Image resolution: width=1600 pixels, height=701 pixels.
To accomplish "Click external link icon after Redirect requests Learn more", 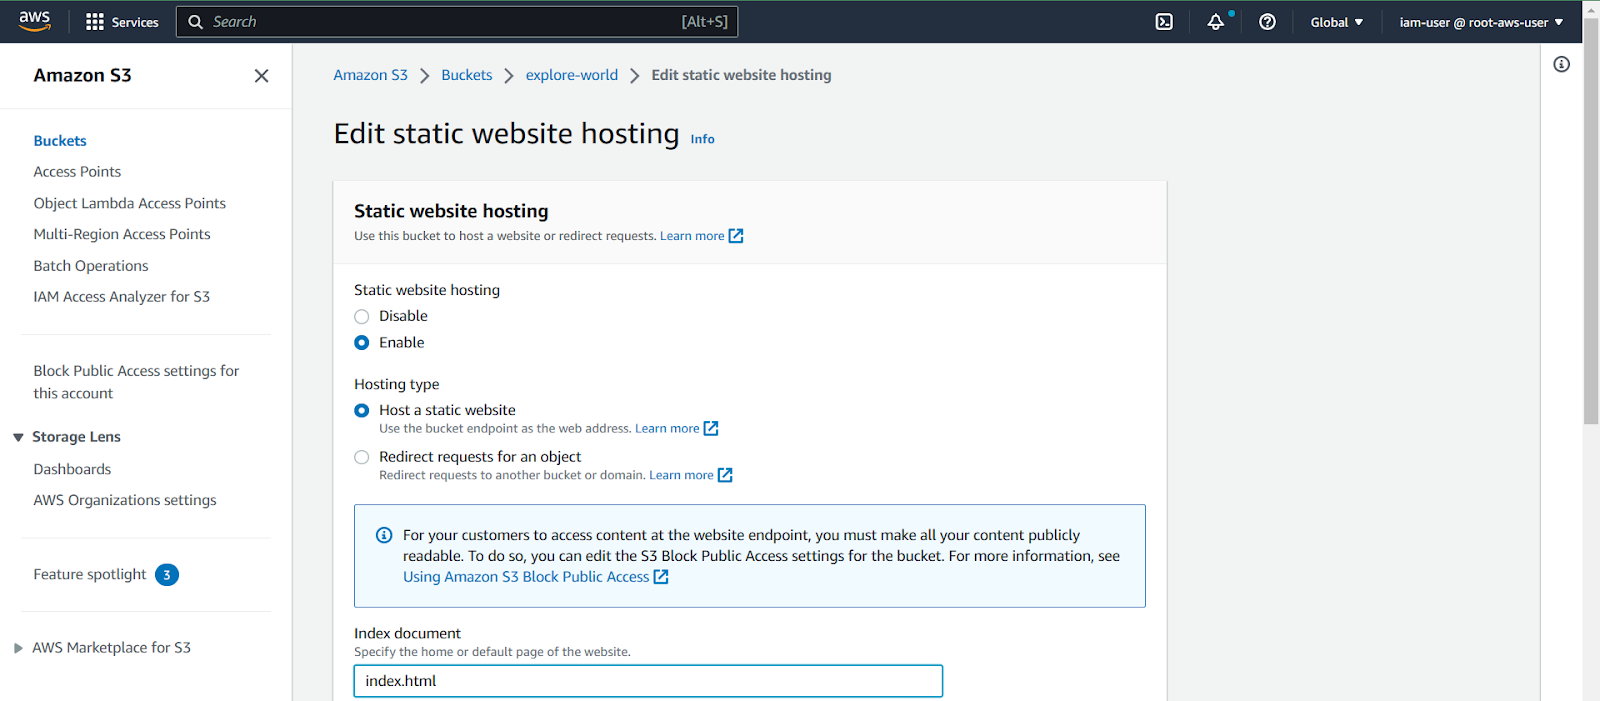I will click(725, 475).
